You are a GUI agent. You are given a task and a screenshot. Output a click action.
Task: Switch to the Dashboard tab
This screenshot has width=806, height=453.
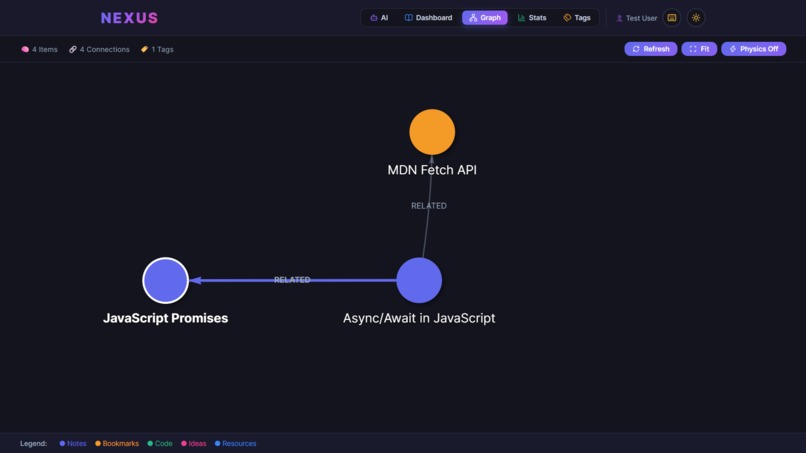pos(428,17)
